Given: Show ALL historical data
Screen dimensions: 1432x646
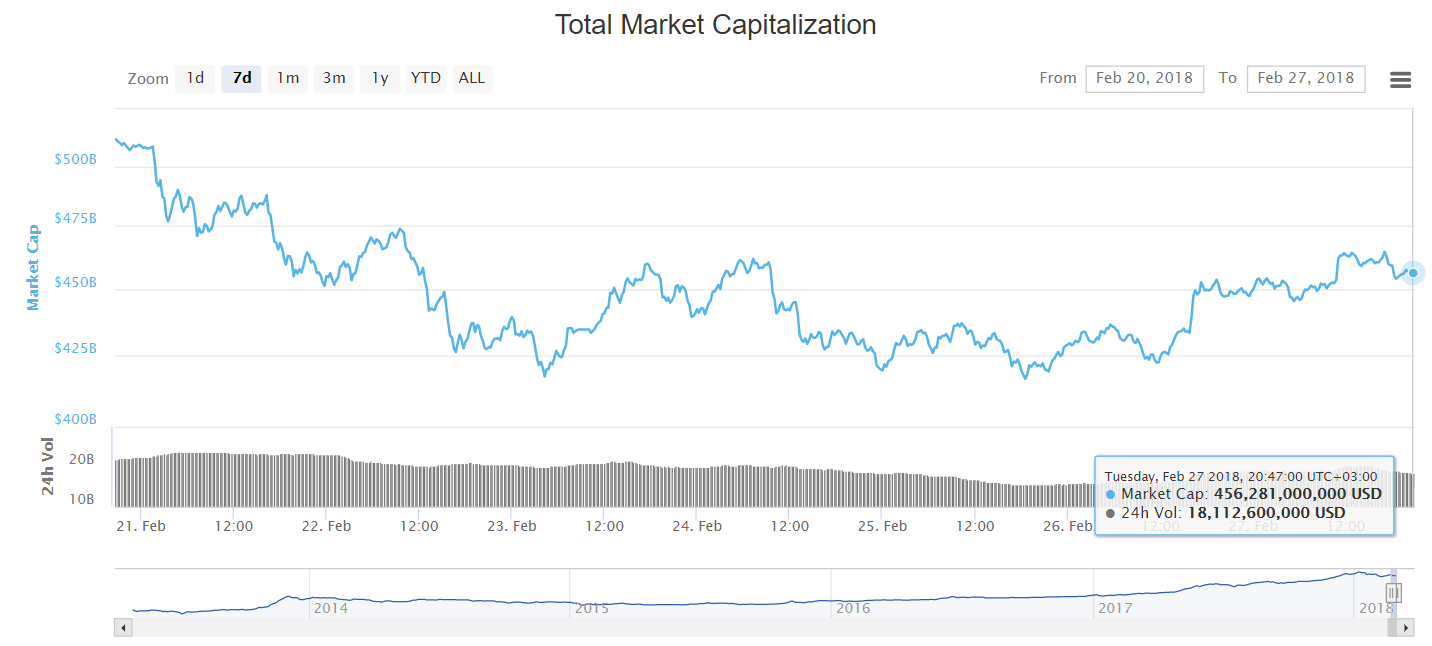Looking at the screenshot, I should click(x=471, y=78).
